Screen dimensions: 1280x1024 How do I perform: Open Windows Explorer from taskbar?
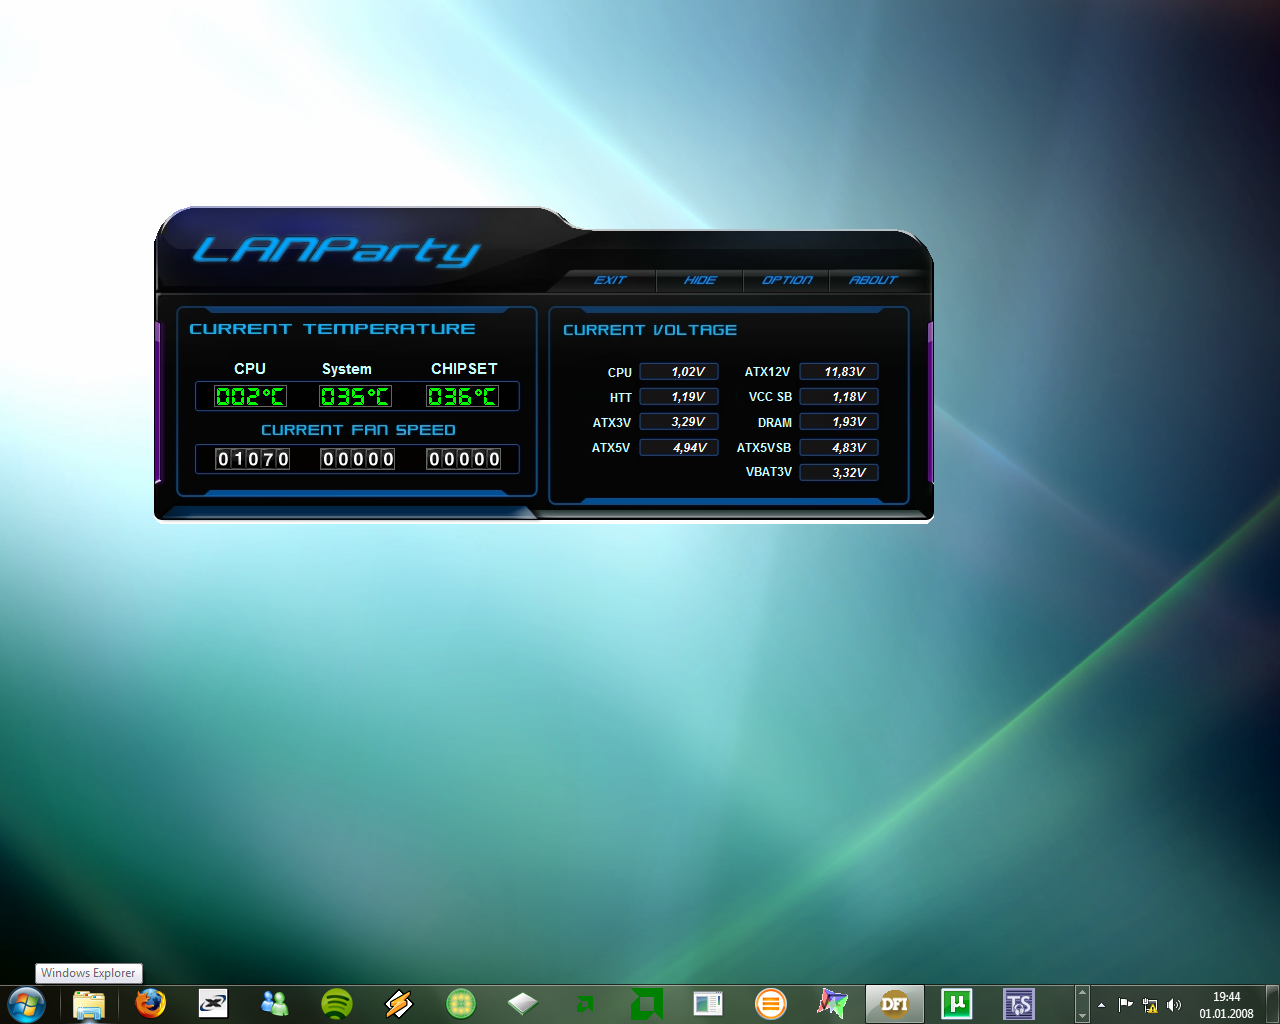pyautogui.click(x=89, y=1004)
